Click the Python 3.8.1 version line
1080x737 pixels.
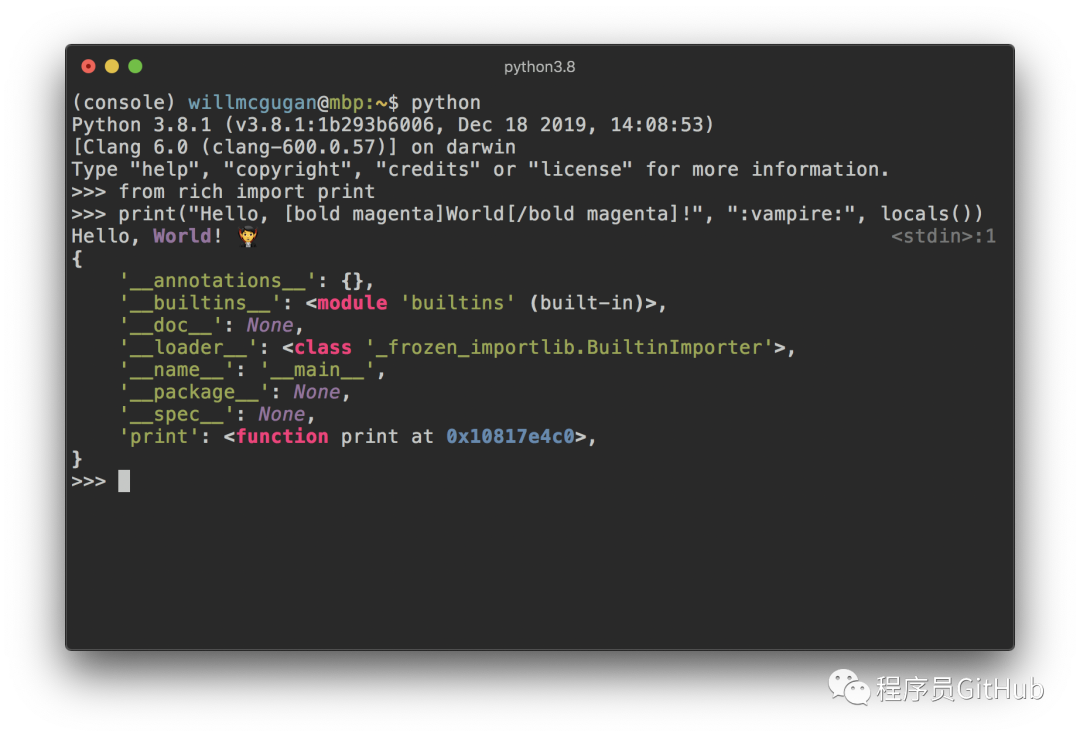click(x=393, y=125)
